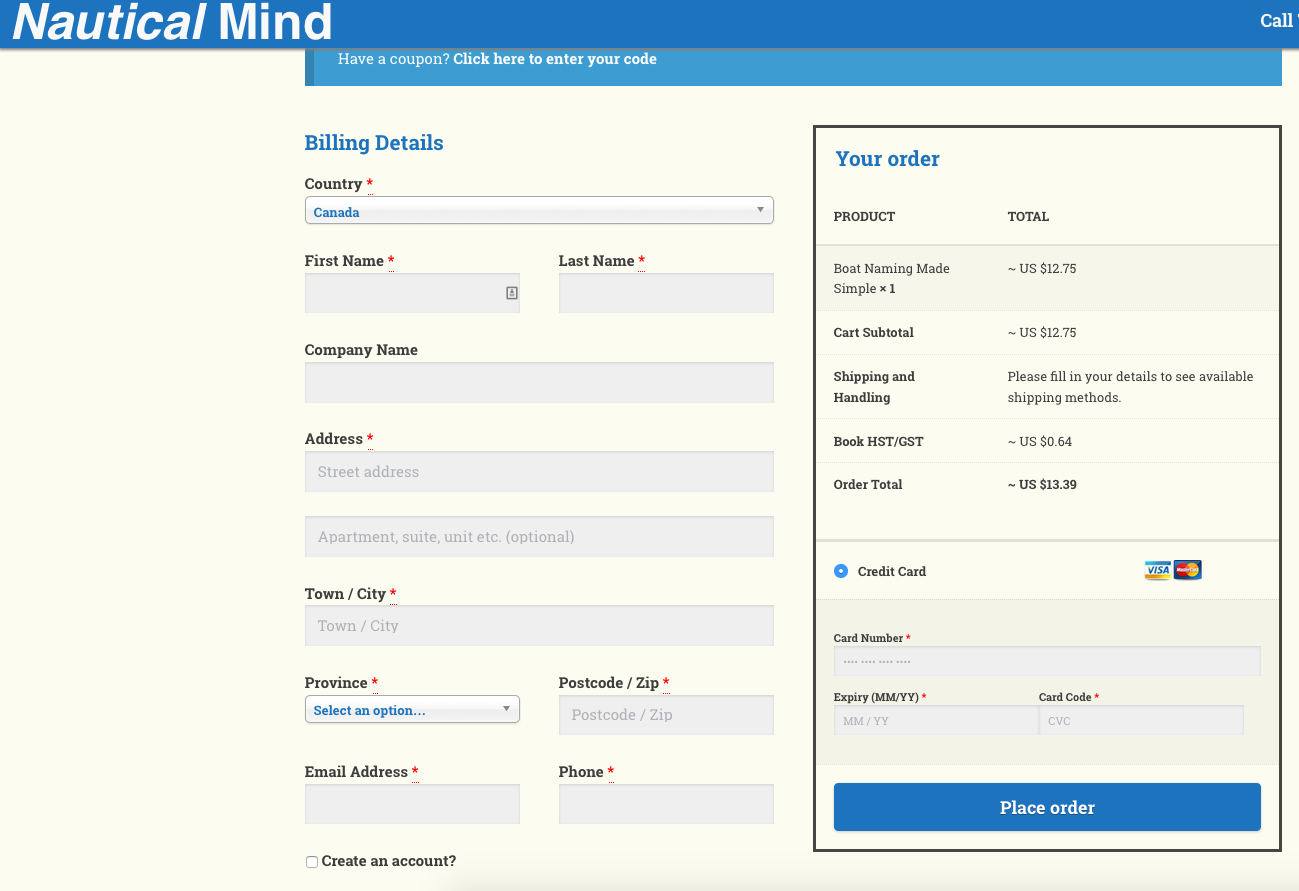Click the Company Name input
This screenshot has width=1299, height=891.
(538, 383)
